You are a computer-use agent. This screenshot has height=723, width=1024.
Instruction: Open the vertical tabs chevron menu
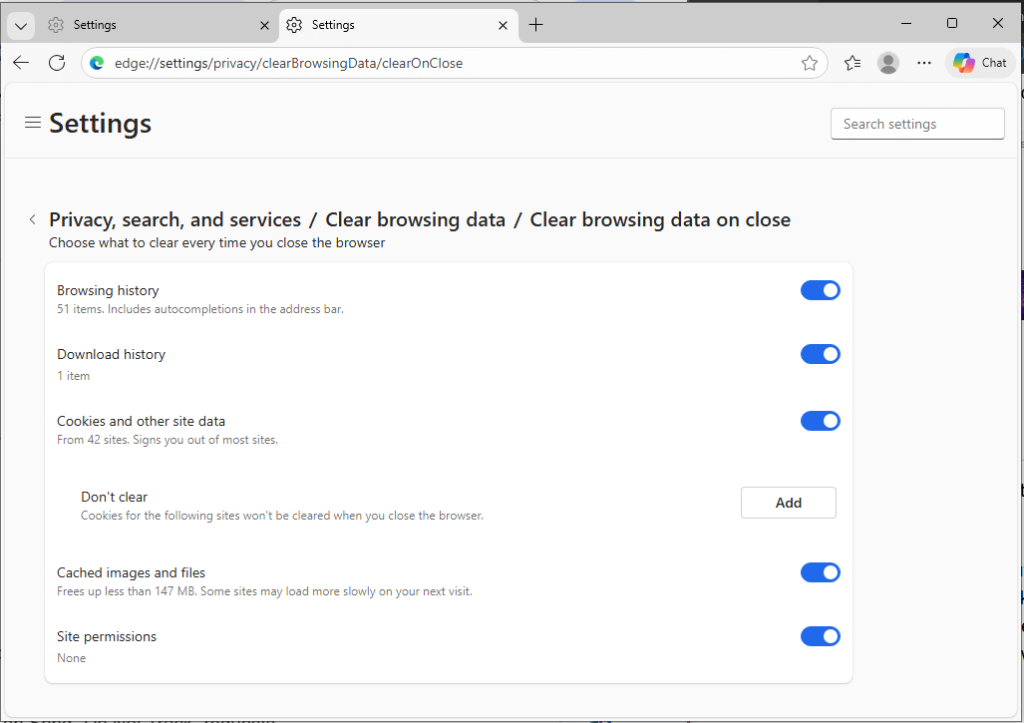[x=20, y=24]
